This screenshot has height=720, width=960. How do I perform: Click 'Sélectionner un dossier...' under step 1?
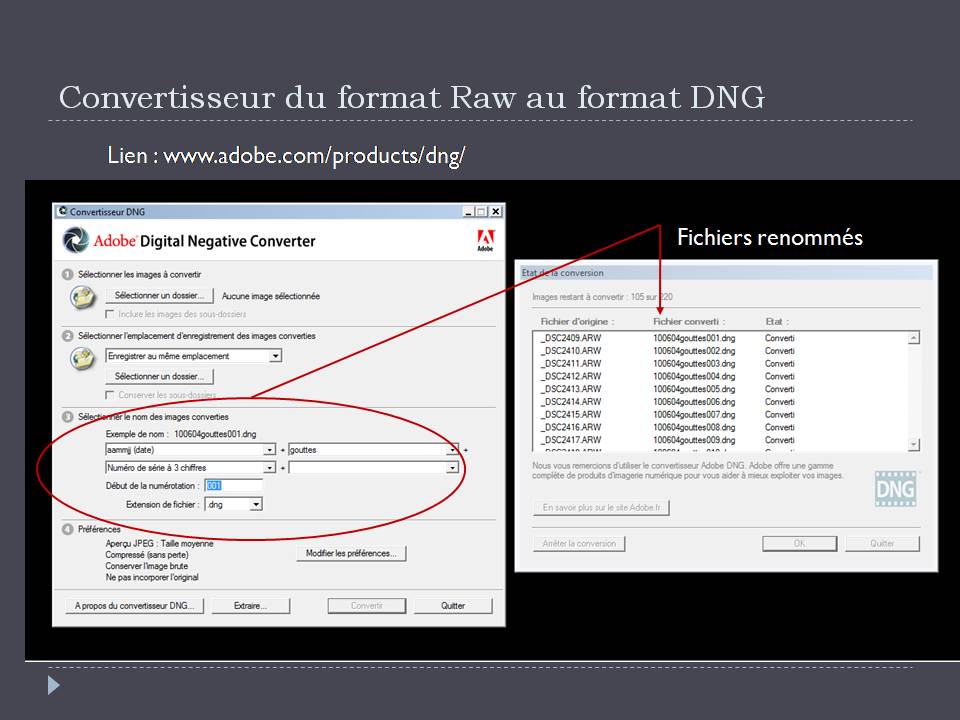(x=160, y=296)
